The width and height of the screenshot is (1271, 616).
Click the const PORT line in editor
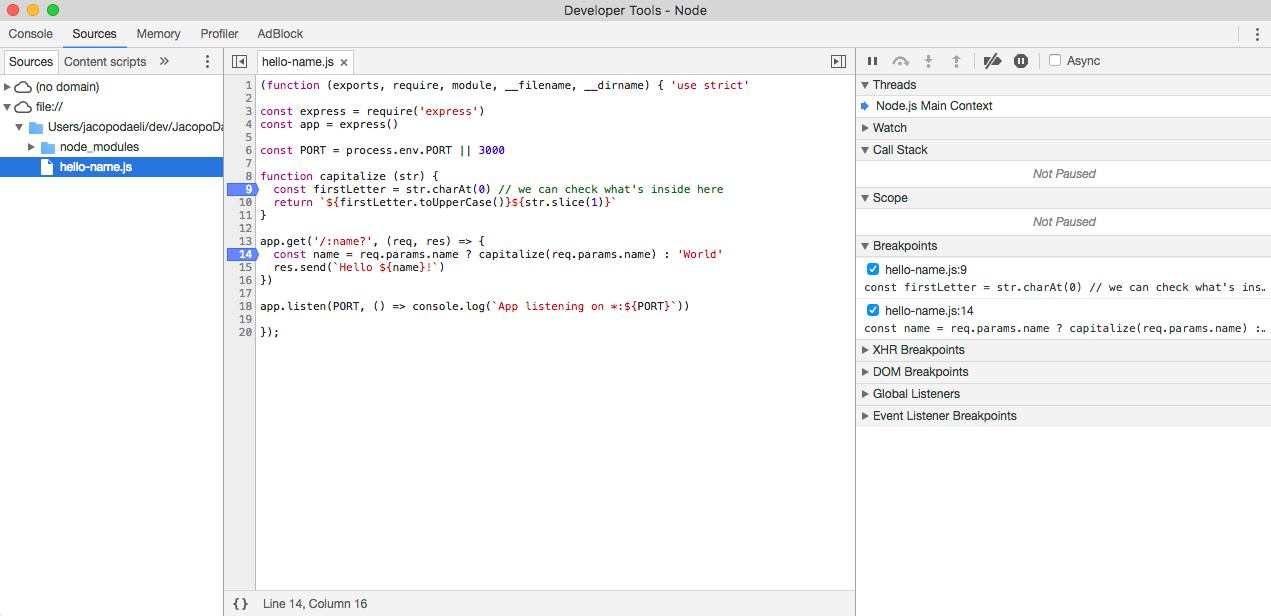382,150
